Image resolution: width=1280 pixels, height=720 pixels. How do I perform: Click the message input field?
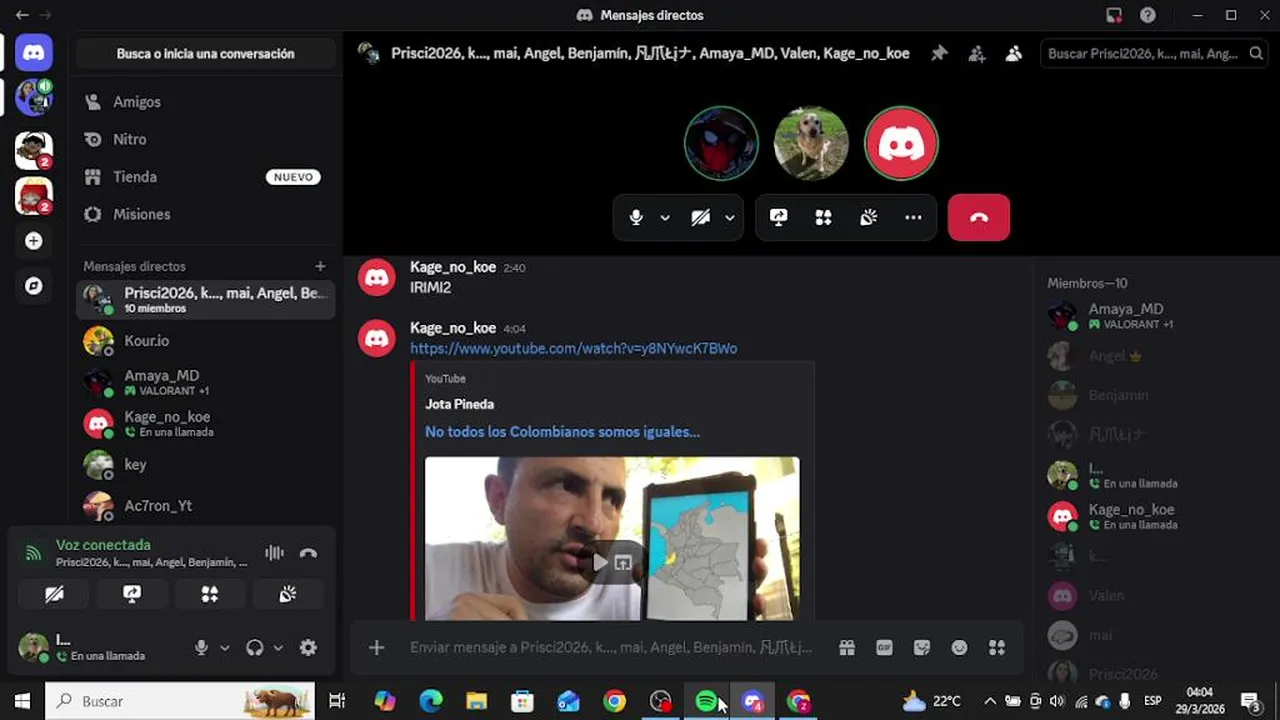point(612,647)
